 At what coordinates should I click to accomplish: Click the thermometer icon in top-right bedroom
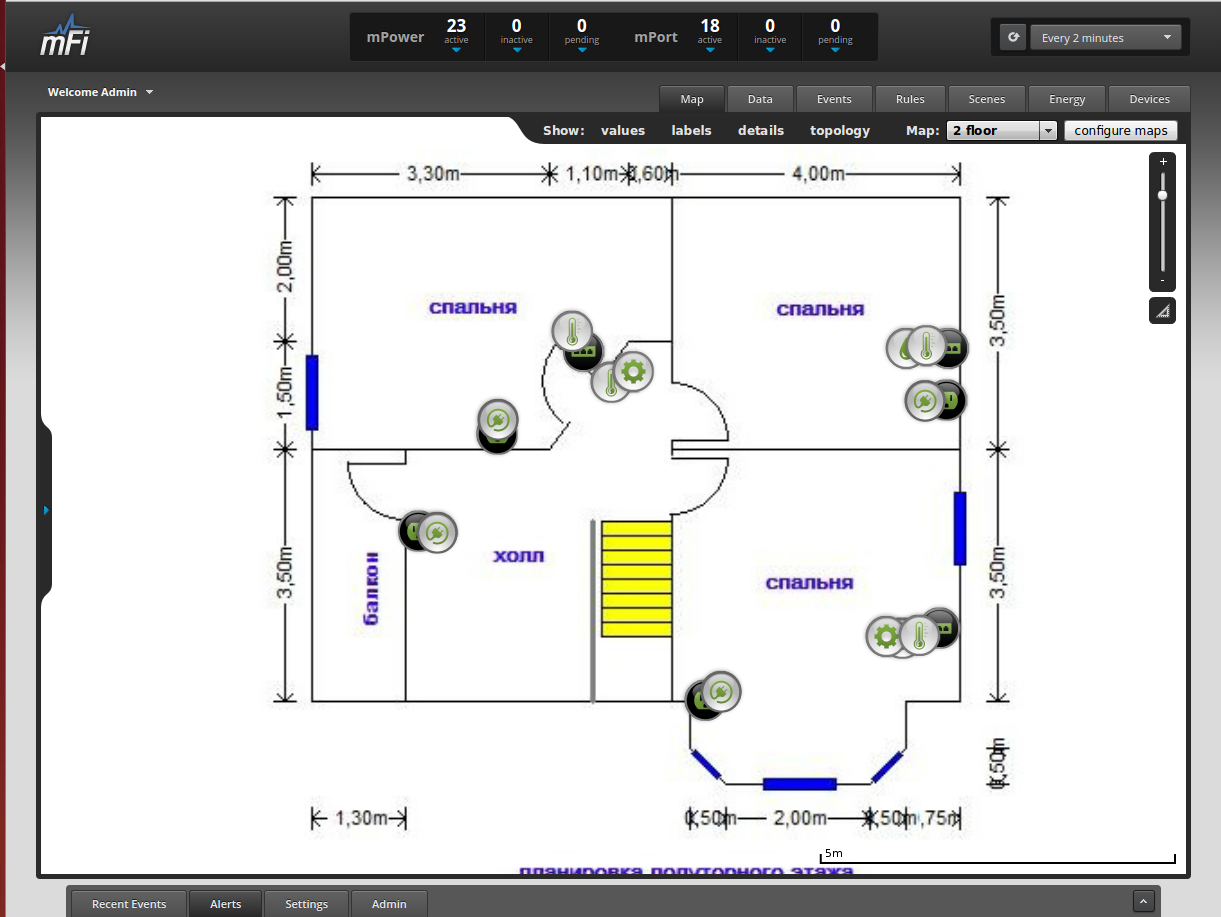926,347
